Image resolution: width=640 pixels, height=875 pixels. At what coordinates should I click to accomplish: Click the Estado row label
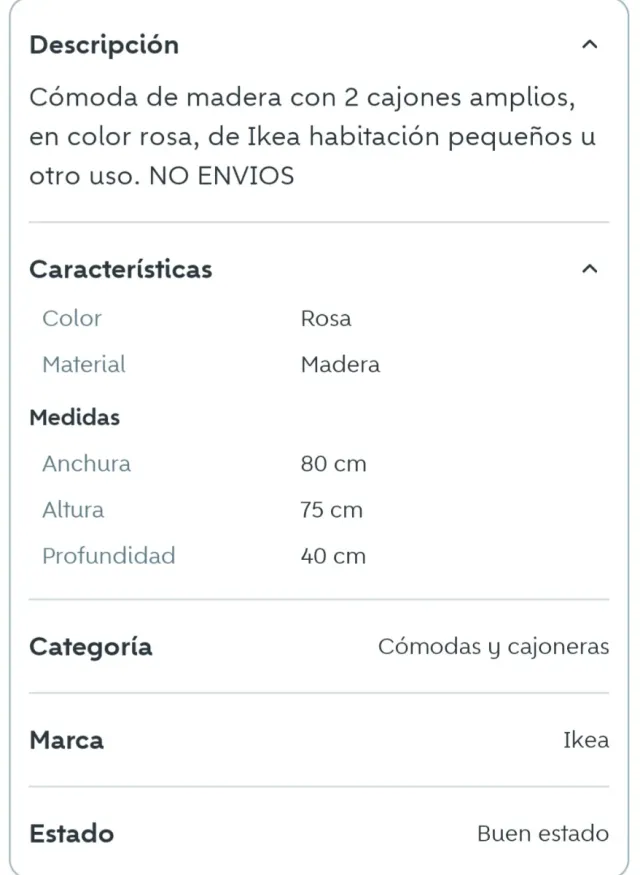[70, 833]
